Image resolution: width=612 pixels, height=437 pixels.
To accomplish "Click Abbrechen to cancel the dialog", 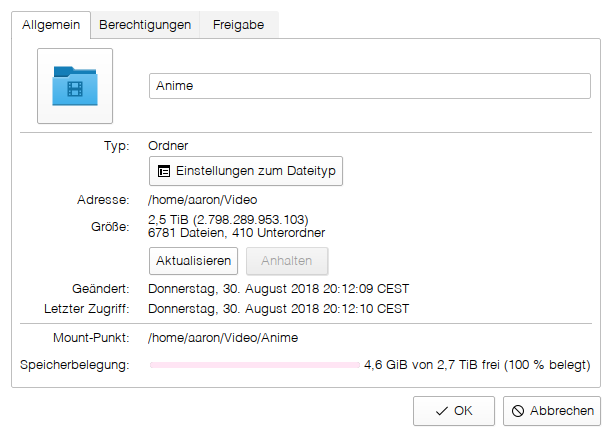I will [x=552, y=411].
